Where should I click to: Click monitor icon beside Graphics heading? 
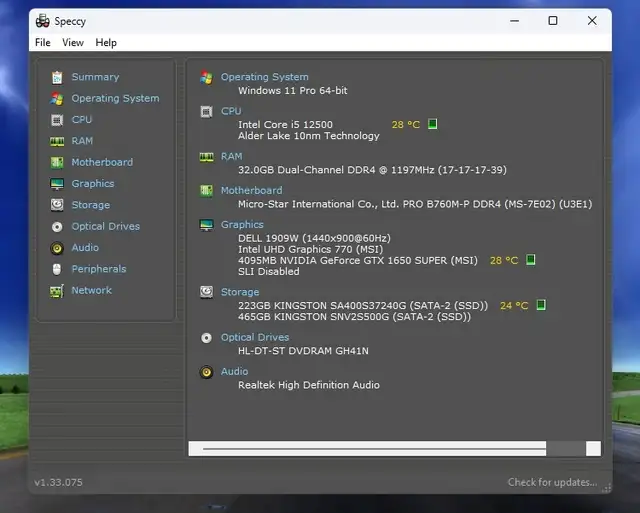(x=207, y=225)
